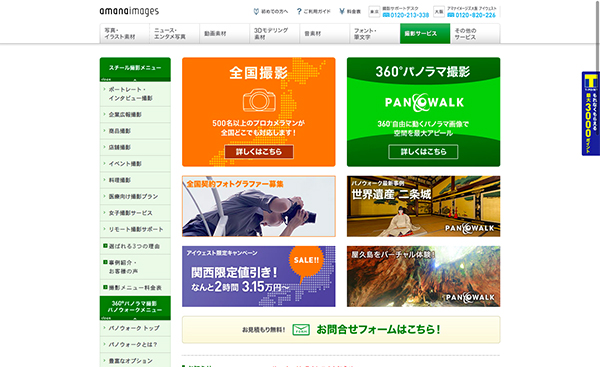Click the amanaimages logo
This screenshot has width=600, height=367.
129,11
